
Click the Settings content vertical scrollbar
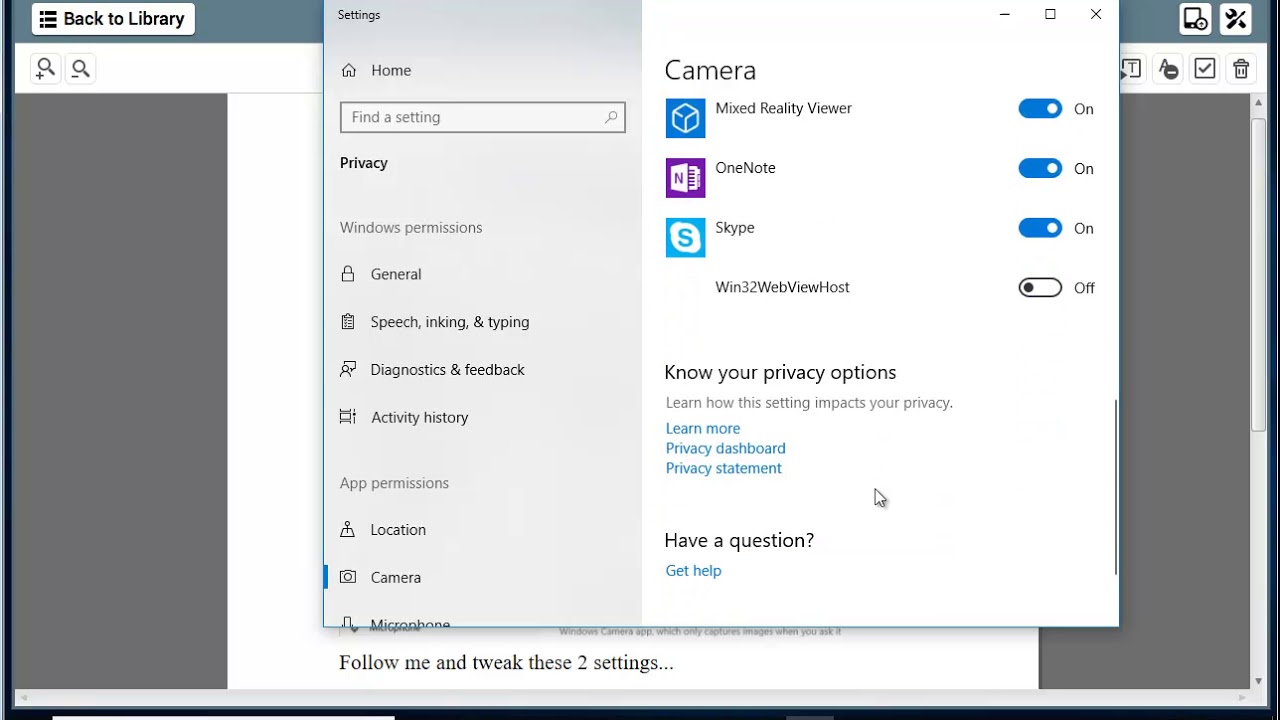point(1115,488)
